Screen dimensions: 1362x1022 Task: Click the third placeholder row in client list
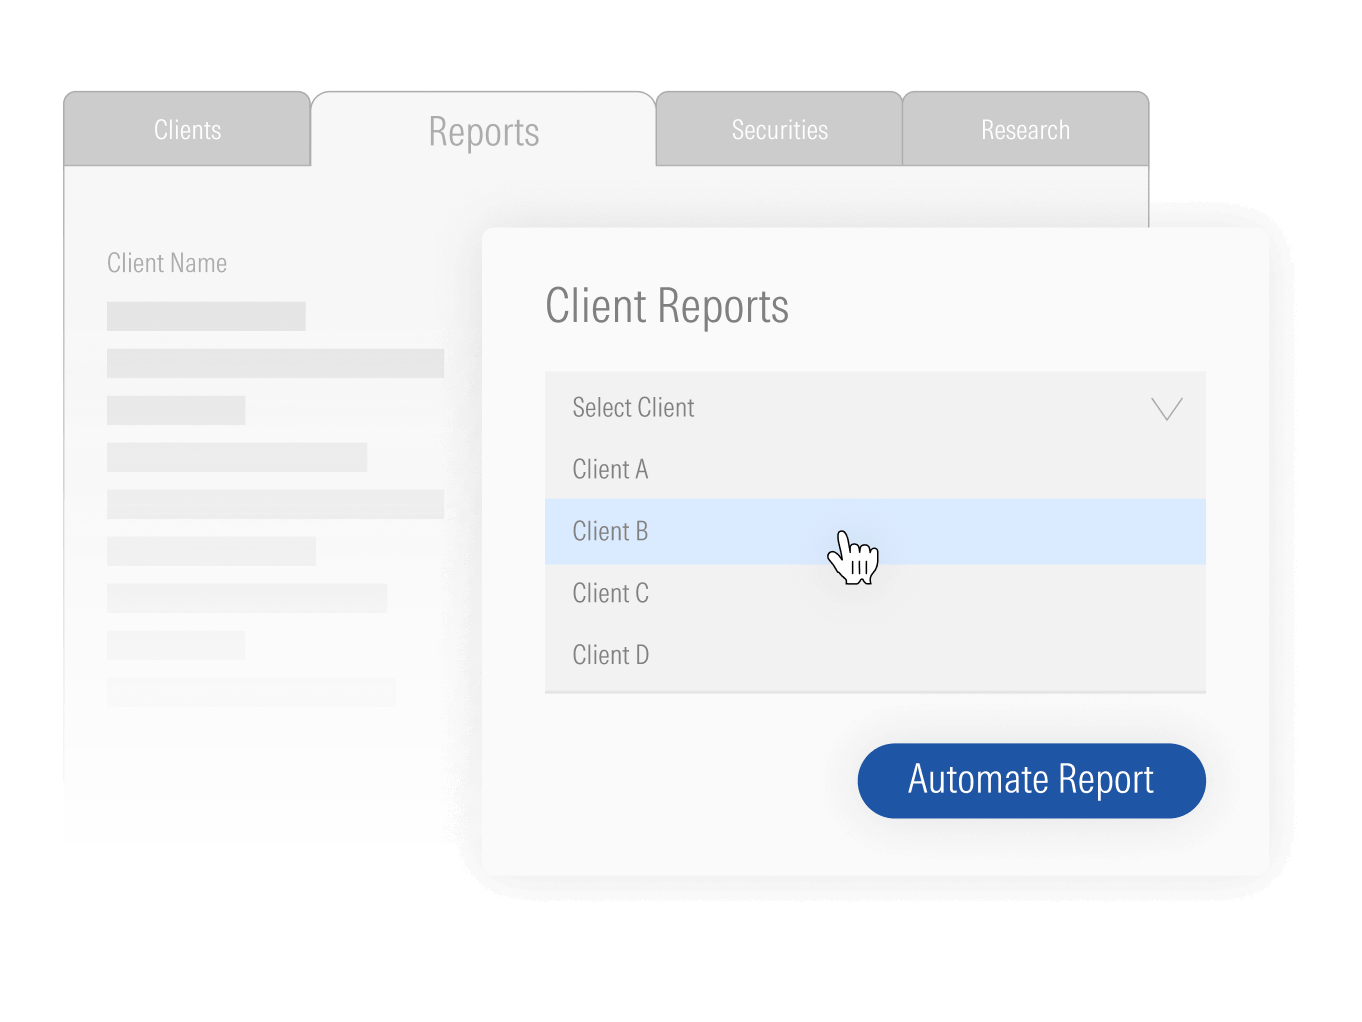coord(176,410)
